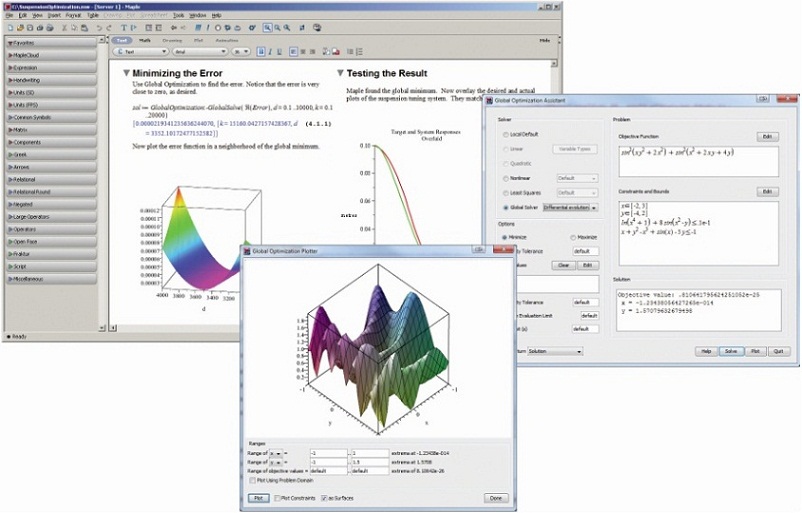Insert plain text with the T toolbar icon

pos(124,28)
